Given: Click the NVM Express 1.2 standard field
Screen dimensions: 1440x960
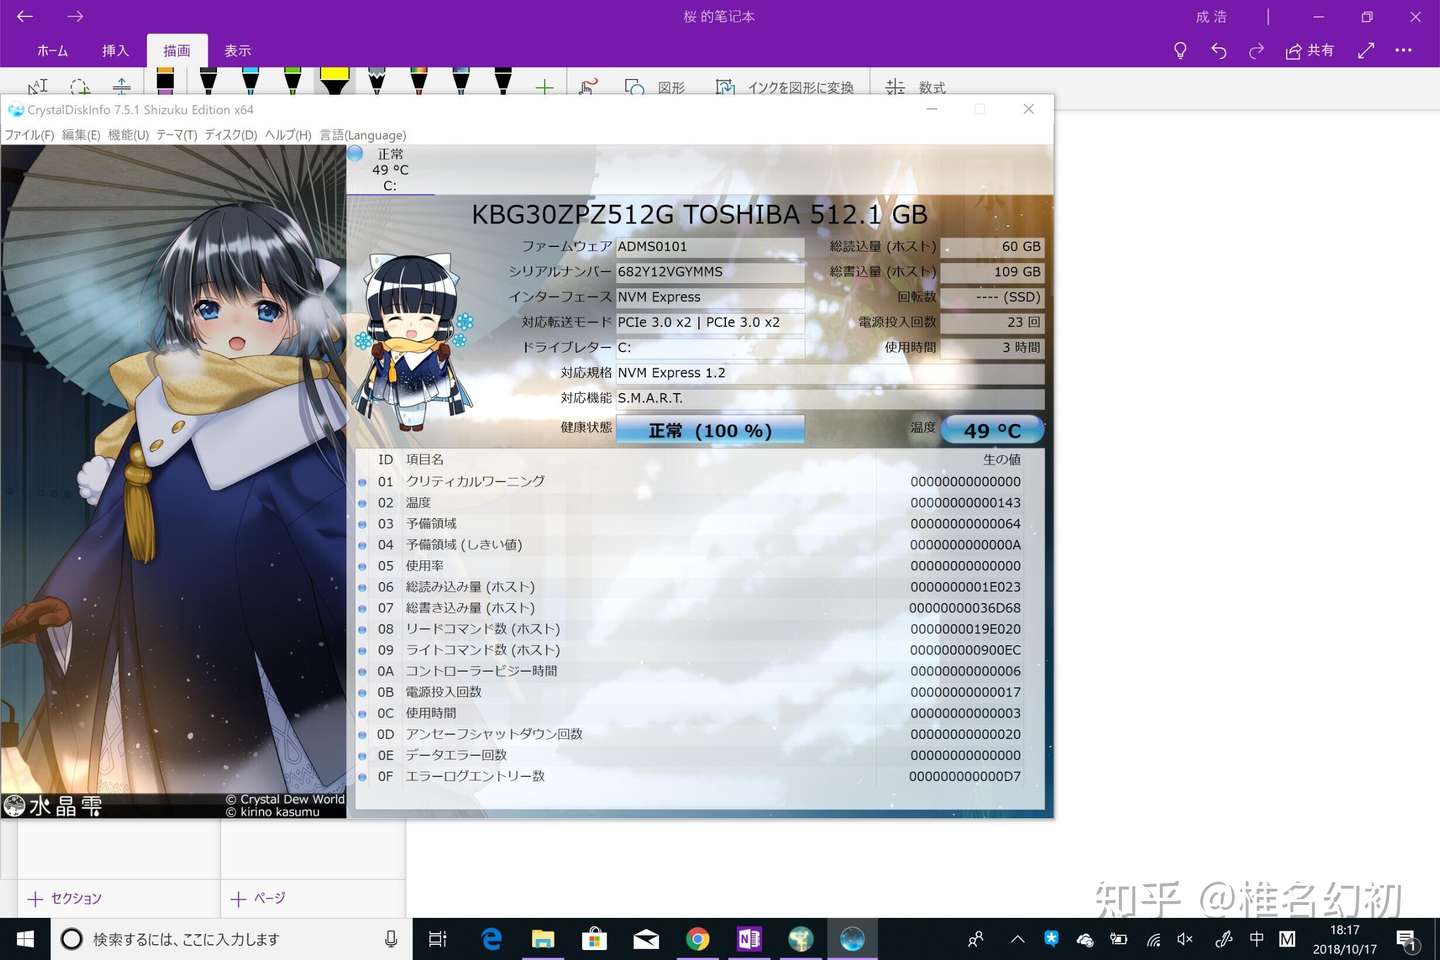Looking at the screenshot, I should 829,373.
